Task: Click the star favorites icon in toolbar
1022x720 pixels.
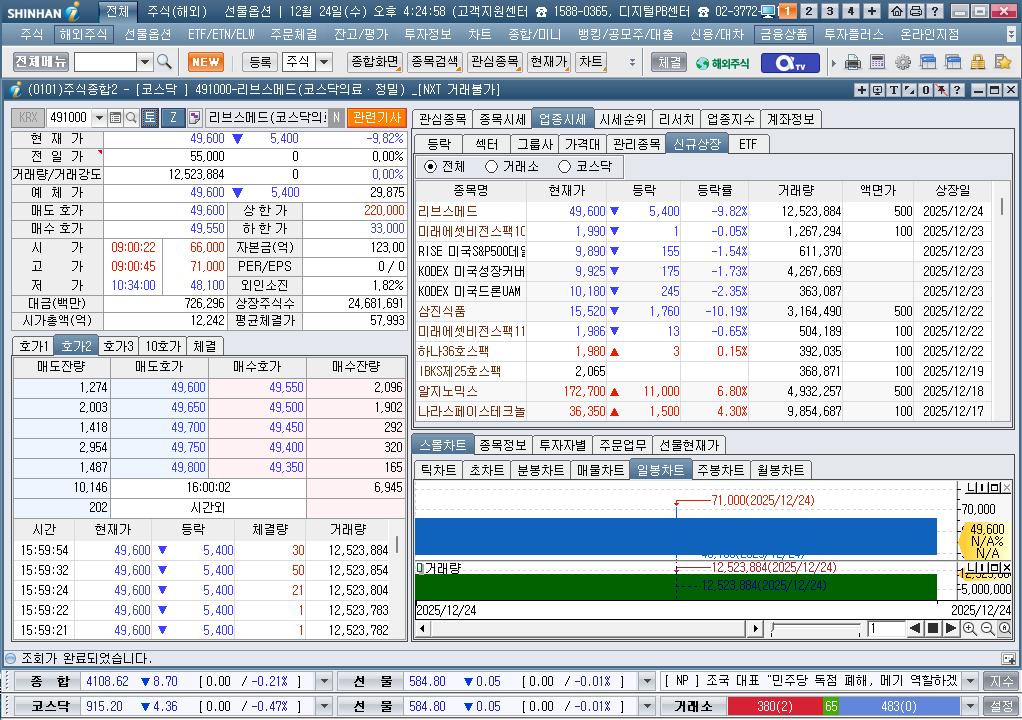Action: (1002, 63)
